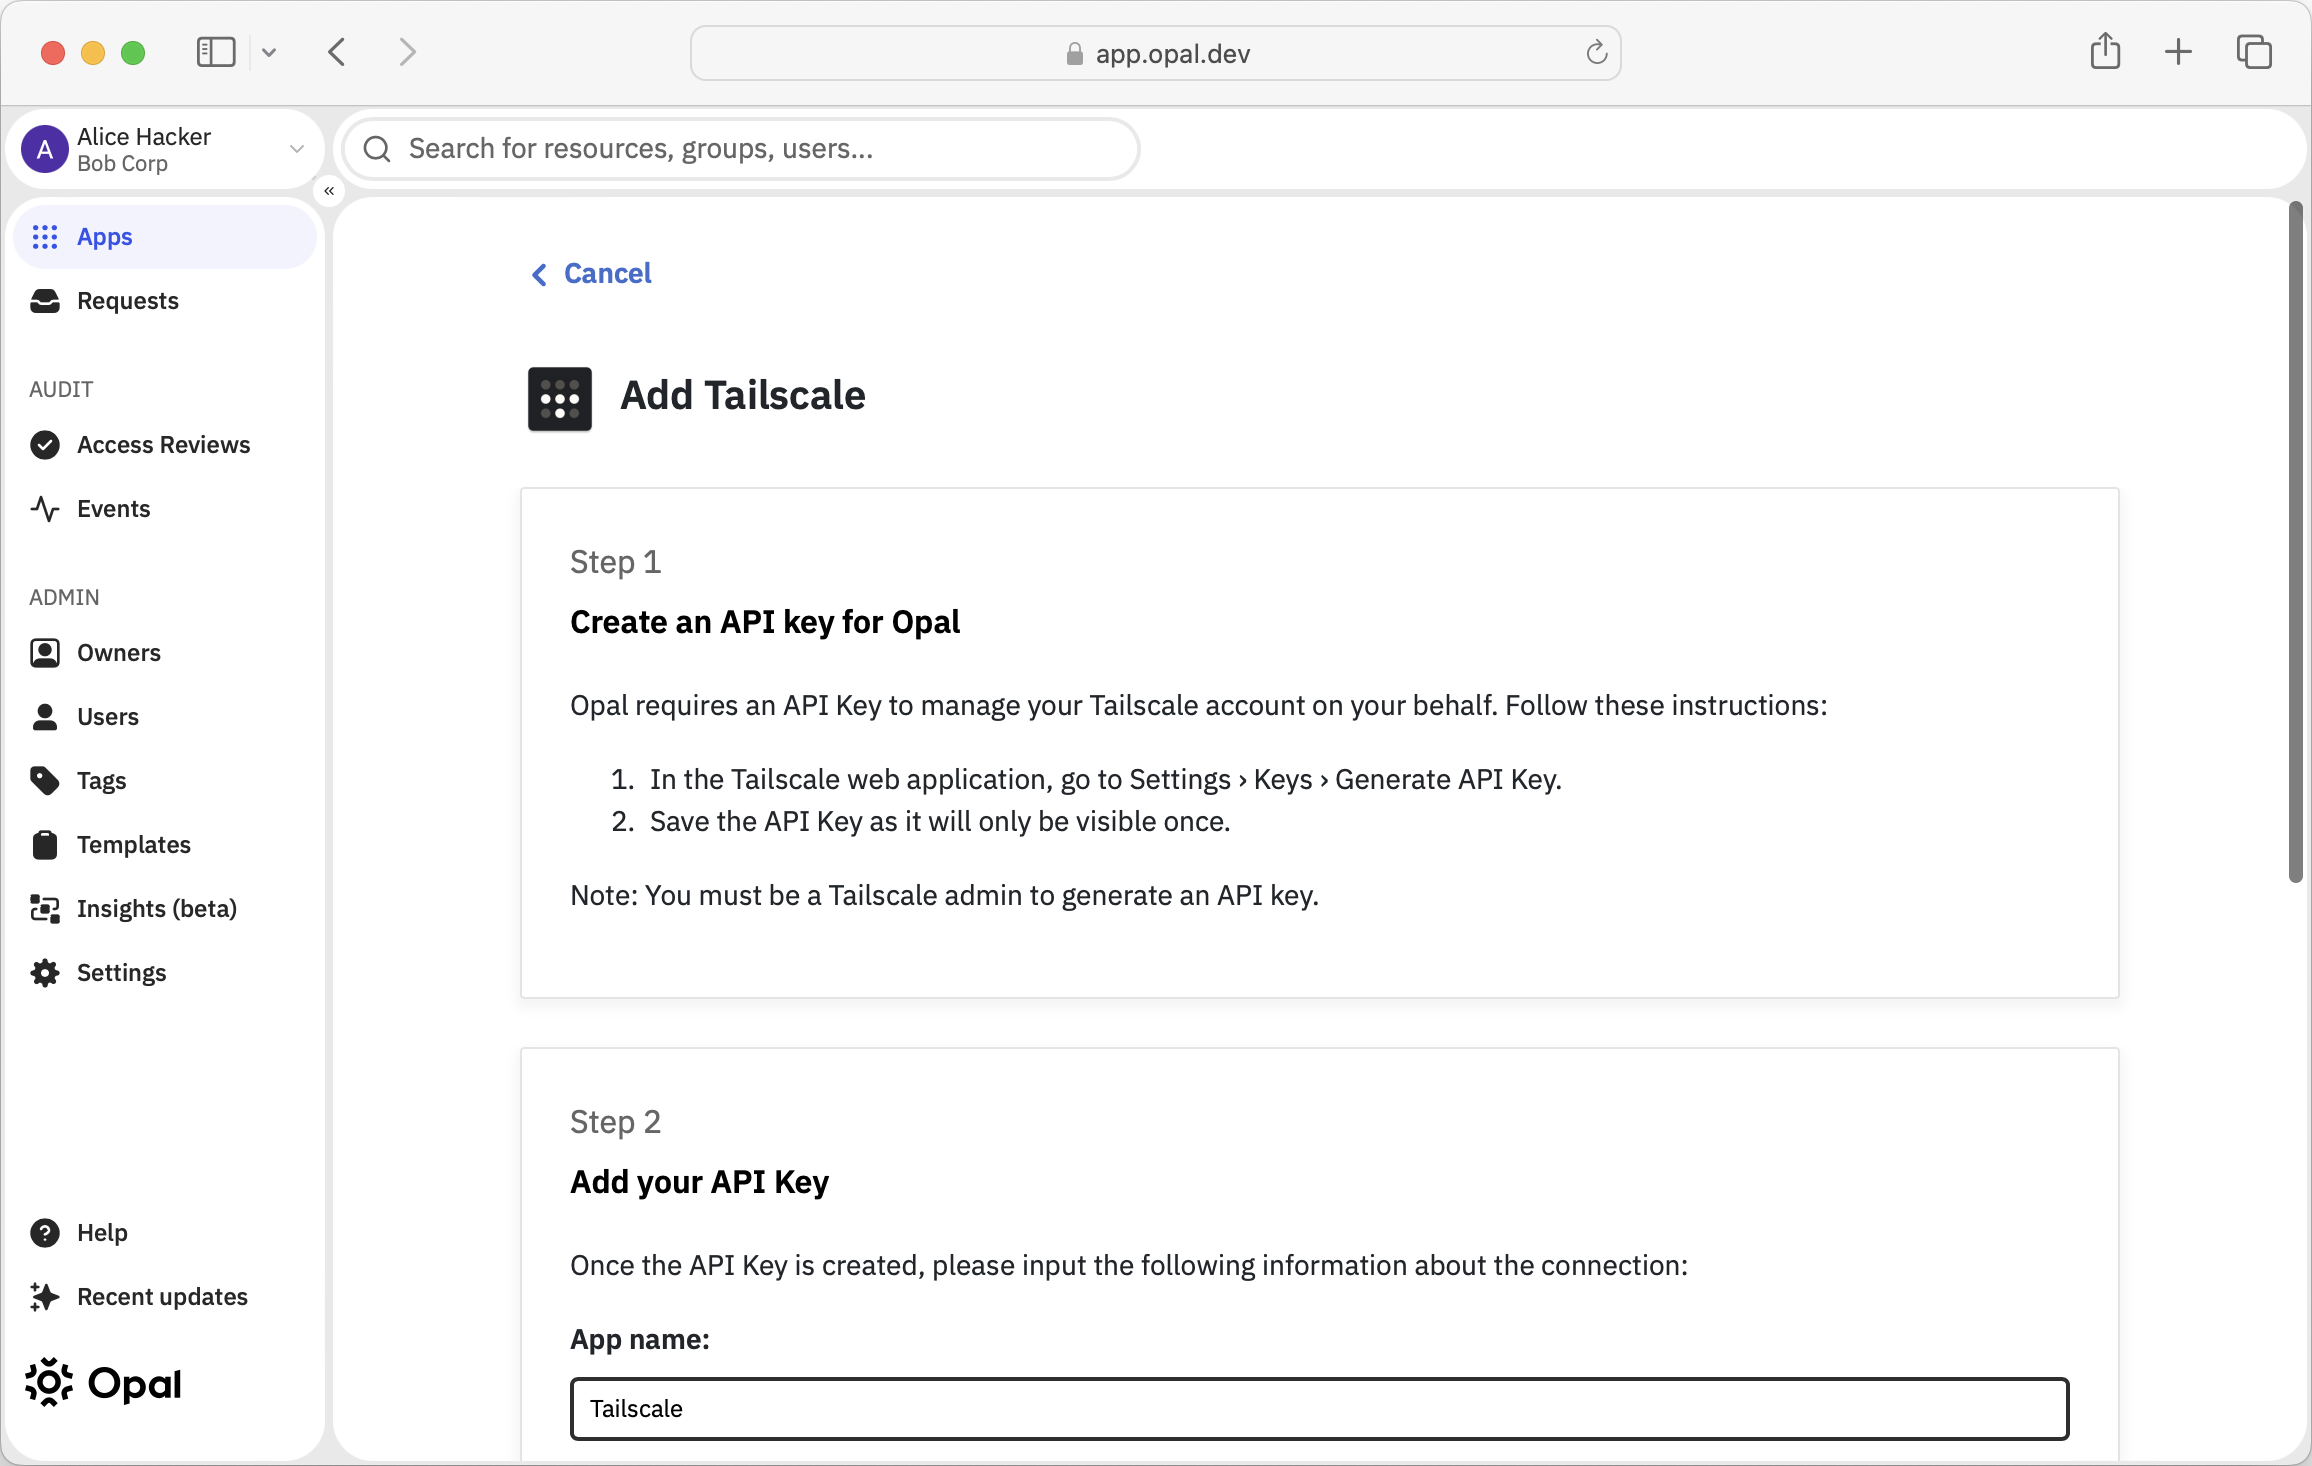Click the Help question mark icon
Screen dimensions: 2312x1466
click(45, 1233)
